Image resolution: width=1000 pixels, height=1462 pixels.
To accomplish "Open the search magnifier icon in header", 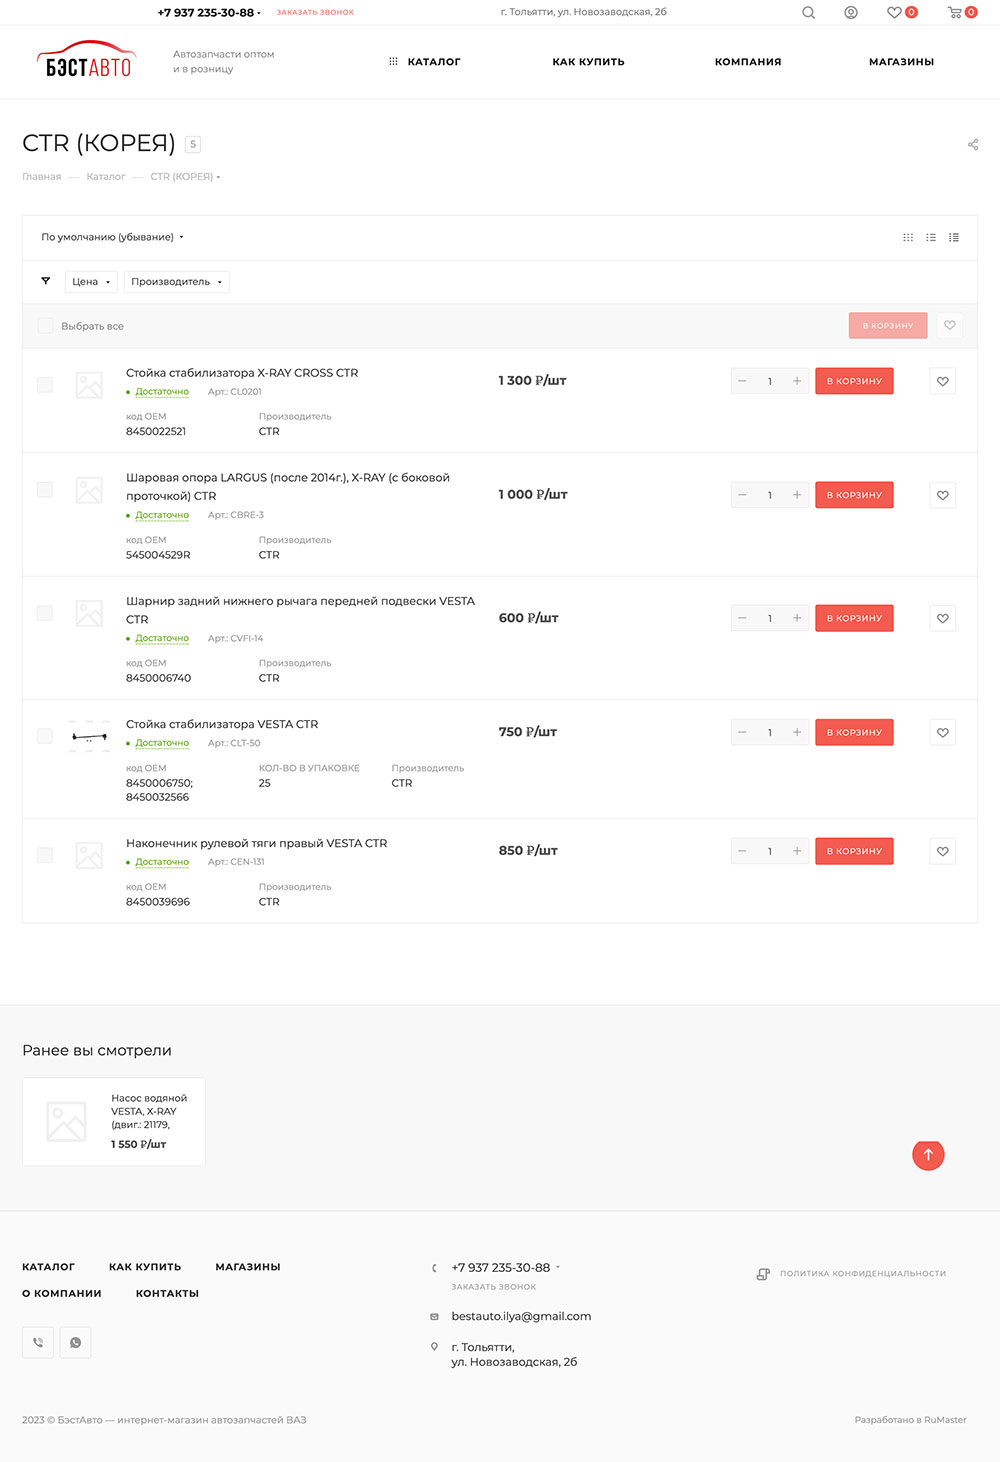I will pyautogui.click(x=808, y=13).
